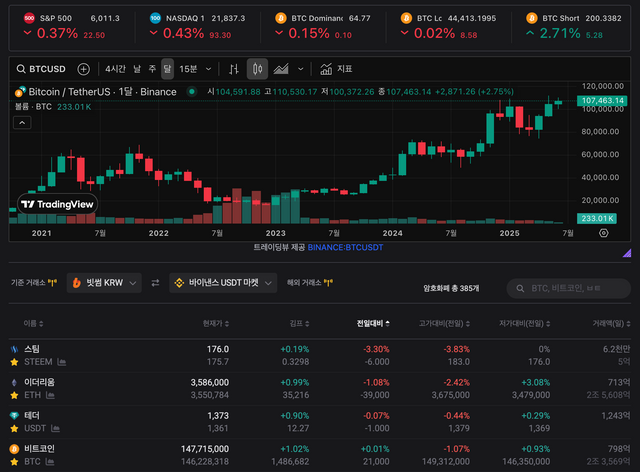Viewport: 640px width, 472px height.
Task: Open the BTCUSD symbol search
Action: point(41,69)
